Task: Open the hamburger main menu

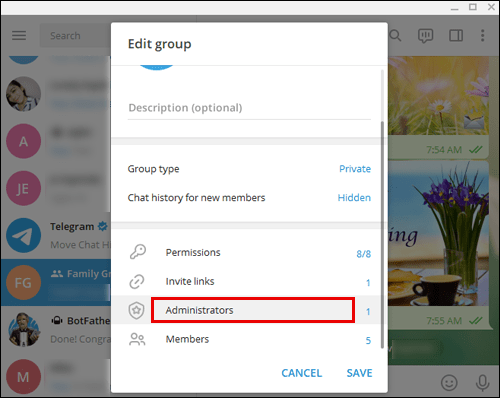Action: click(x=19, y=35)
